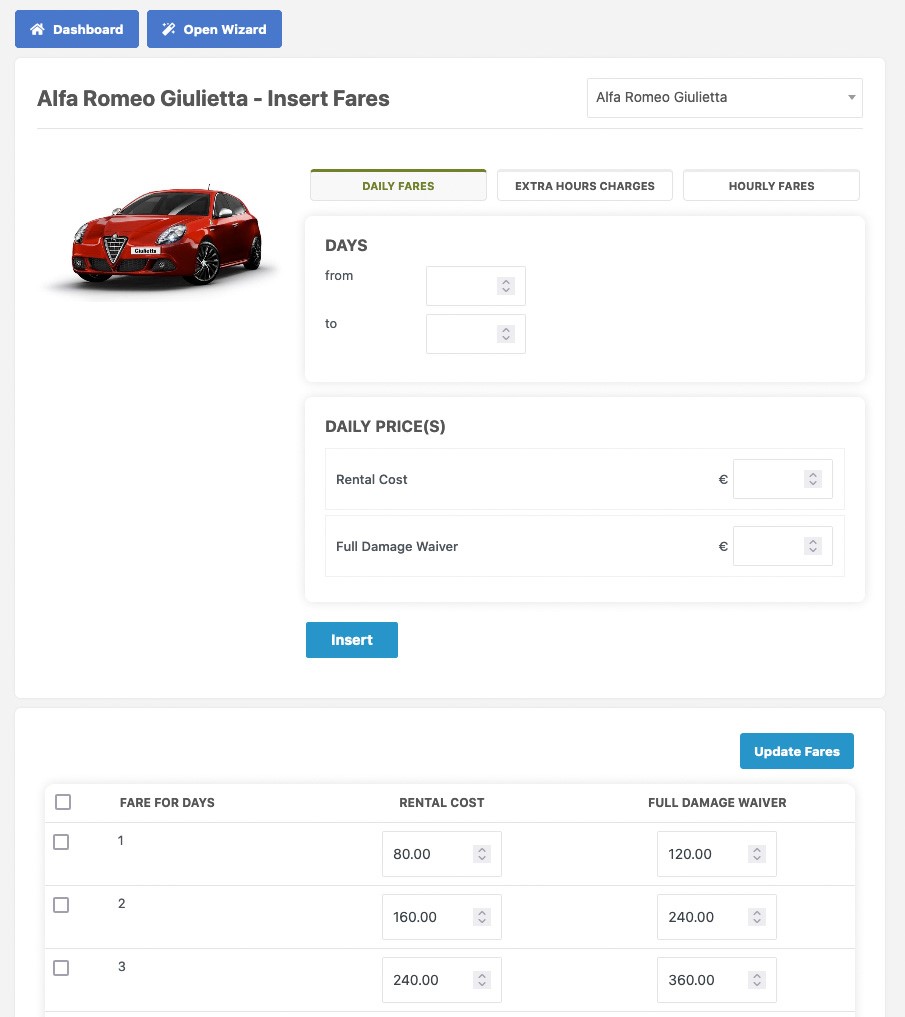Click the Insert button
The image size is (905, 1017).
coord(351,639)
